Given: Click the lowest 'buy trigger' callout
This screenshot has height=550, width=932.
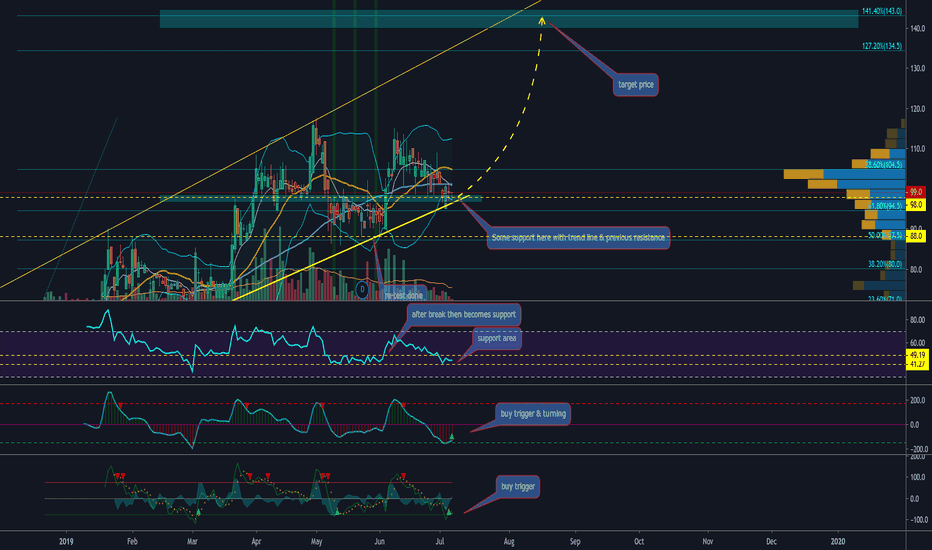Looking at the screenshot, I should [x=518, y=486].
